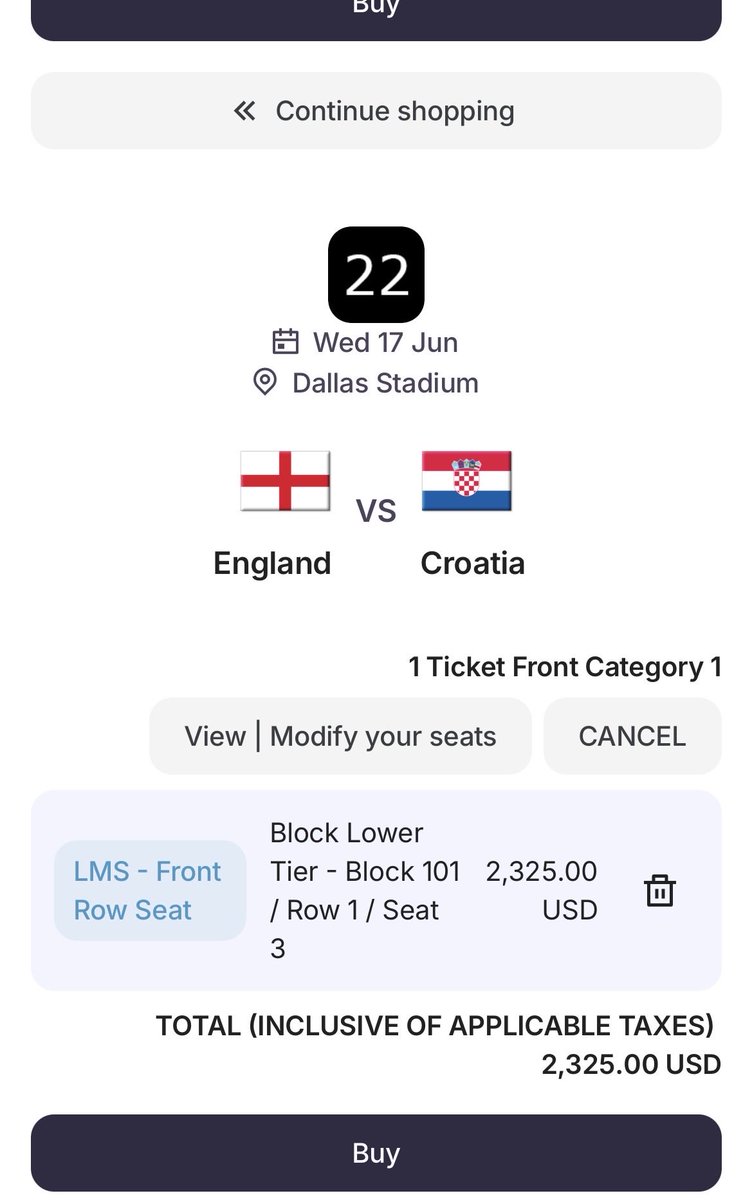Click the England flag icon

285,481
